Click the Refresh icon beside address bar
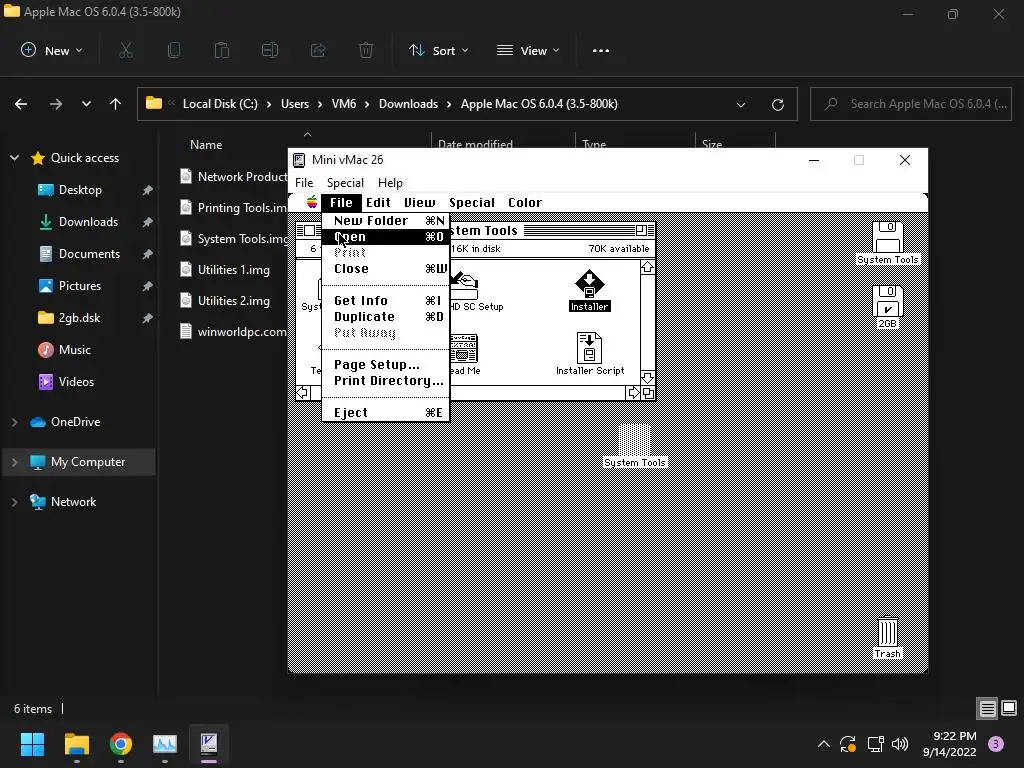Viewport: 1024px width, 768px height. [777, 104]
